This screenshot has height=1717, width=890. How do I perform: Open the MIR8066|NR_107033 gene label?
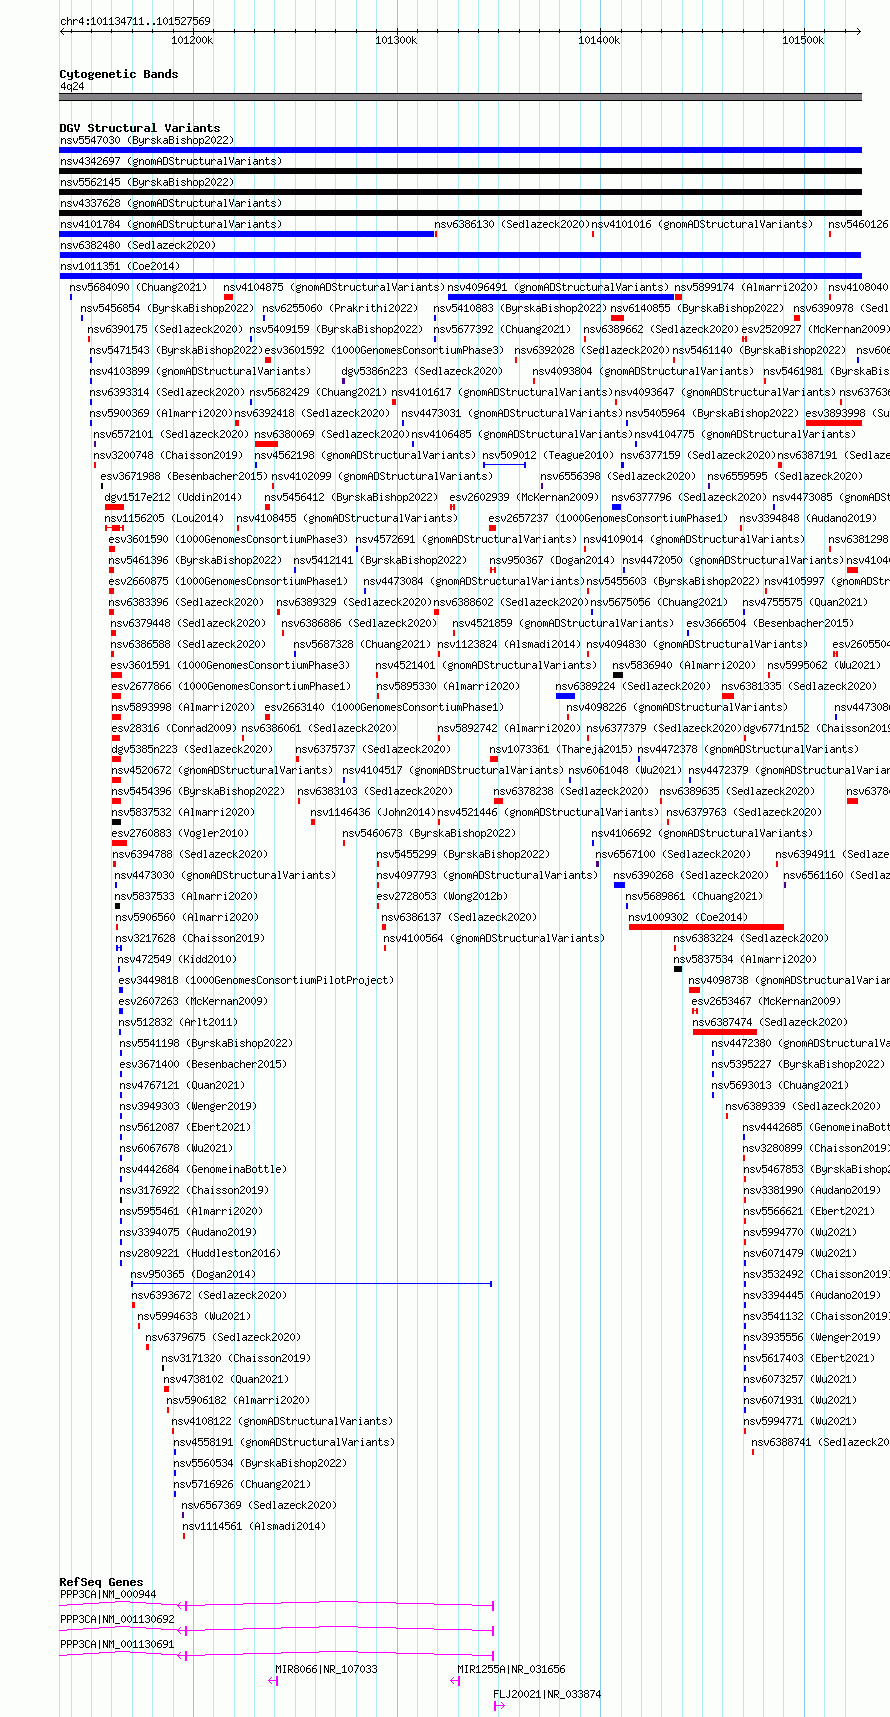(327, 1669)
